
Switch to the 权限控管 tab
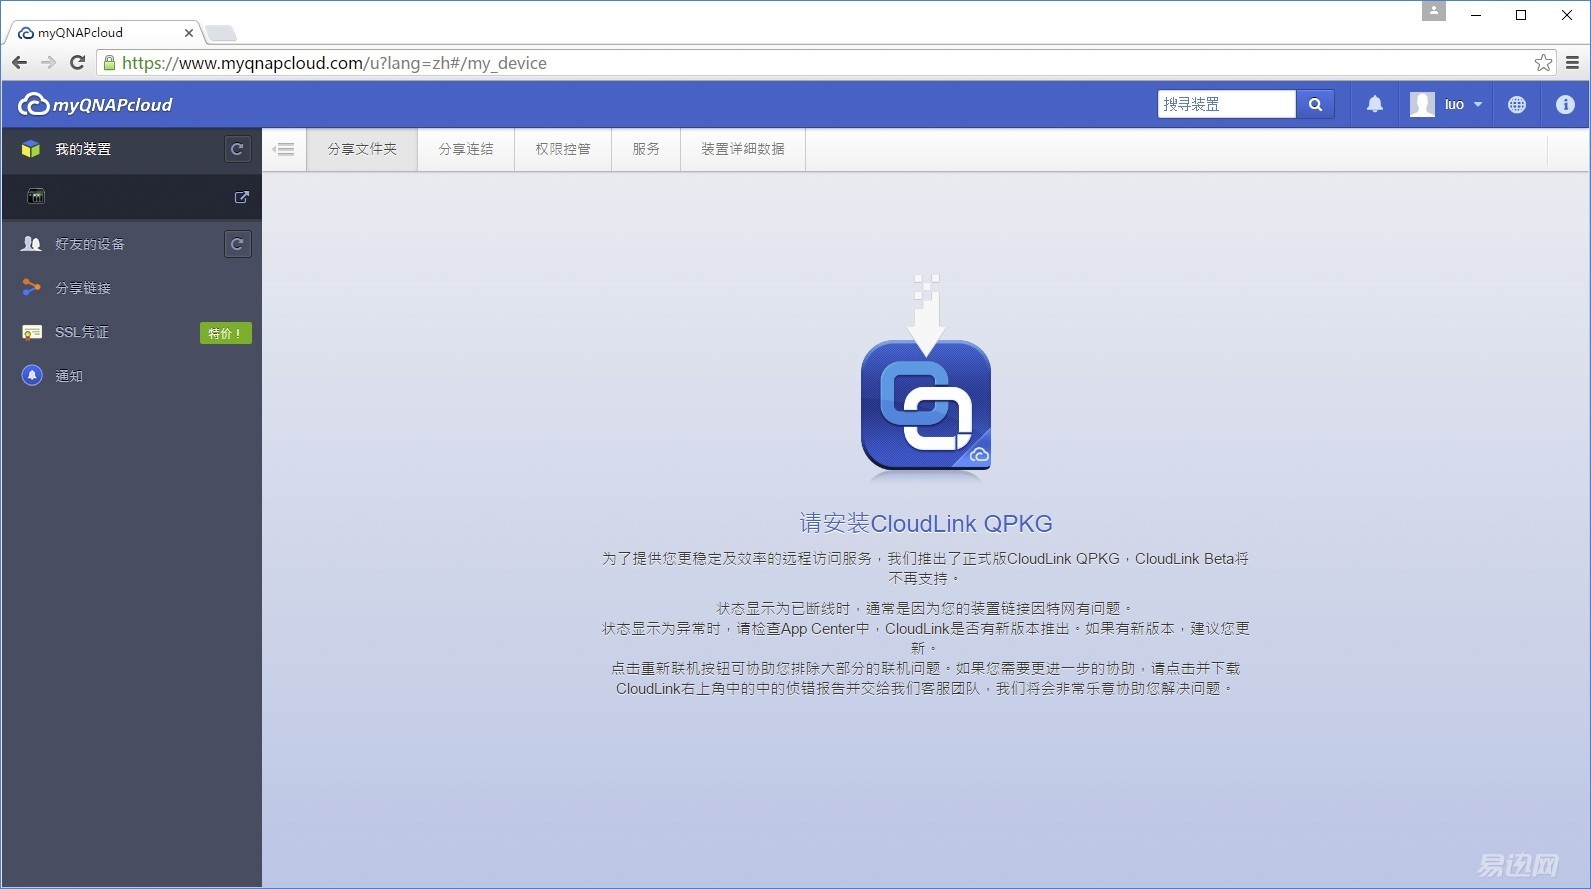(x=563, y=149)
